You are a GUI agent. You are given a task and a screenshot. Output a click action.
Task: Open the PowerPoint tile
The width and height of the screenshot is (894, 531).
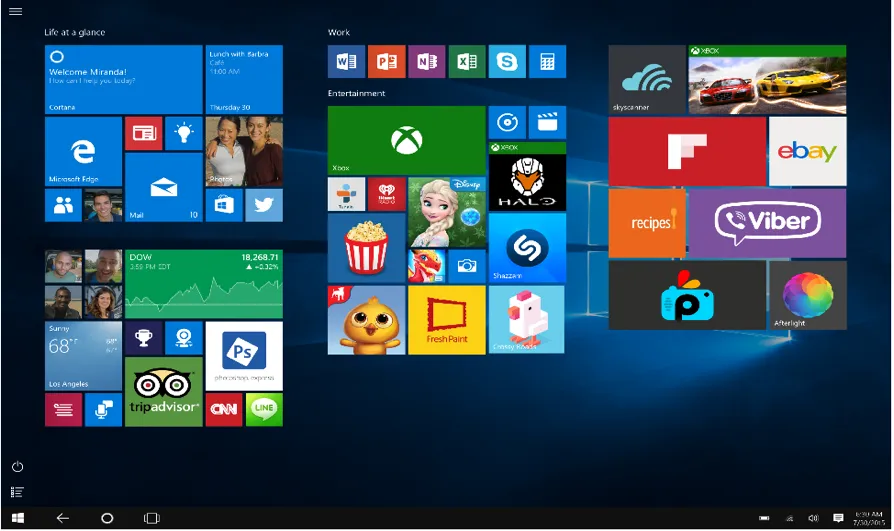click(387, 62)
